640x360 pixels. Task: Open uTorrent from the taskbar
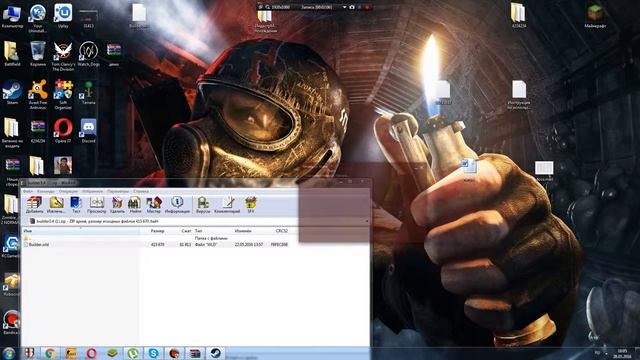click(x=133, y=353)
